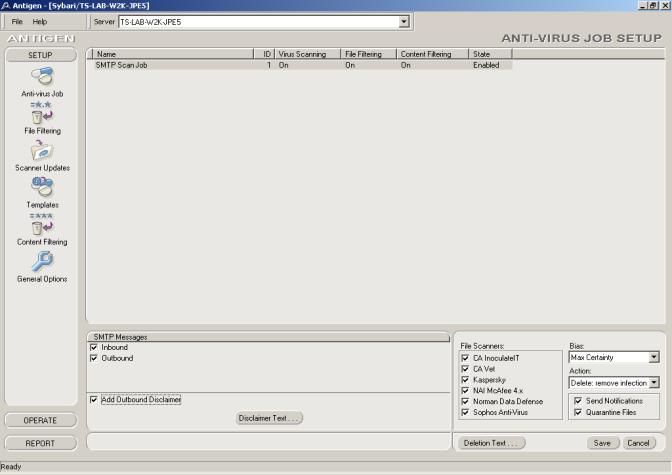Toggle Add Outbound Disclaimer checkbox
Viewport: 672px width, 475px height.
pyautogui.click(x=94, y=400)
